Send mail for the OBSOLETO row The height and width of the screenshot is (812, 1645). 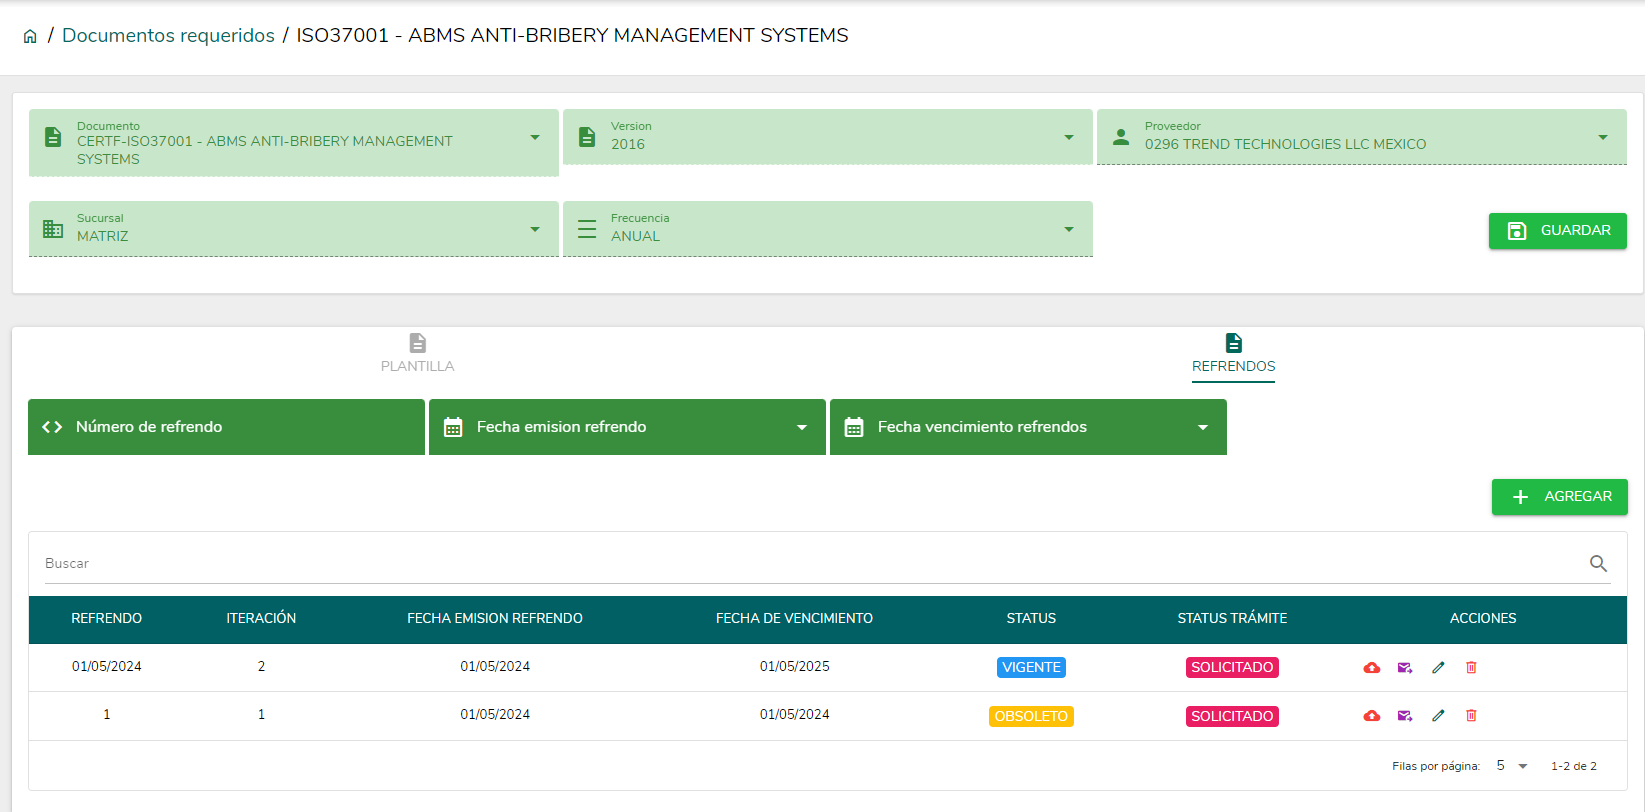pos(1405,716)
